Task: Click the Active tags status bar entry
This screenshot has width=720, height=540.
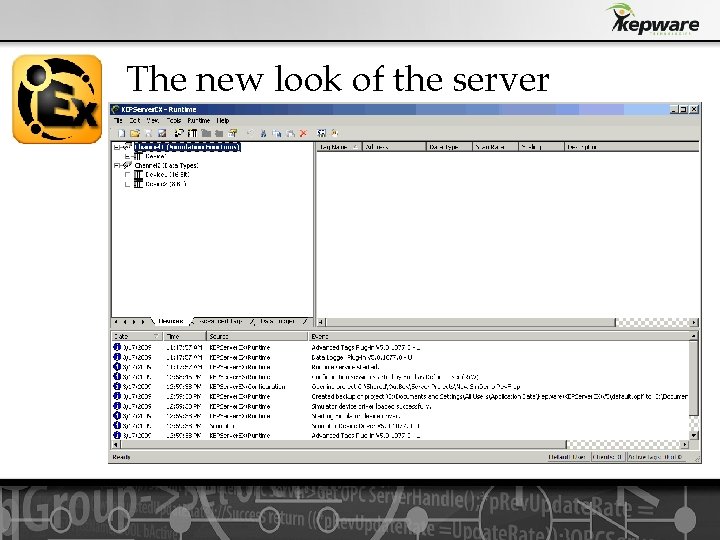Action: tap(655, 457)
